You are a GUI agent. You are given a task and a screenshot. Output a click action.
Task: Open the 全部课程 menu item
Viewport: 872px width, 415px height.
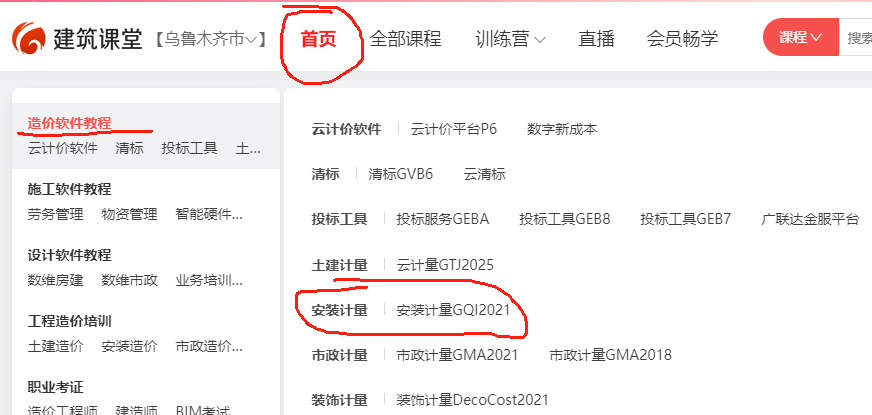click(405, 39)
